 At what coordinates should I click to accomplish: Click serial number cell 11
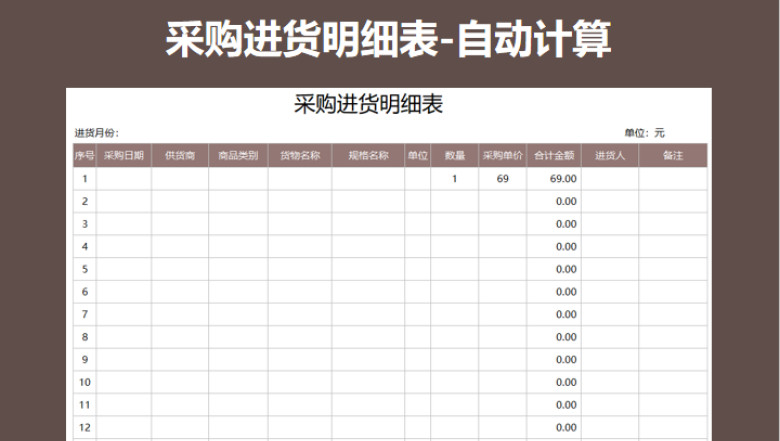click(x=85, y=405)
